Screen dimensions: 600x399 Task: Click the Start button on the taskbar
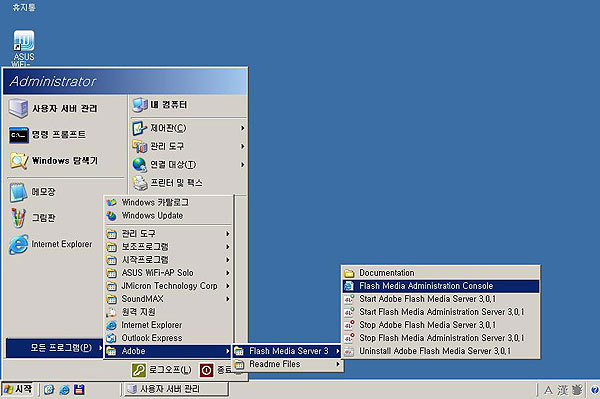18,389
